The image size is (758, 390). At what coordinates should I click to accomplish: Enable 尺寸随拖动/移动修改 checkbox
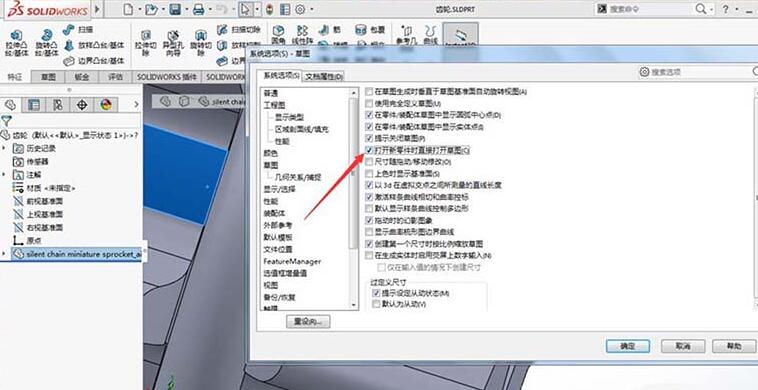point(369,162)
